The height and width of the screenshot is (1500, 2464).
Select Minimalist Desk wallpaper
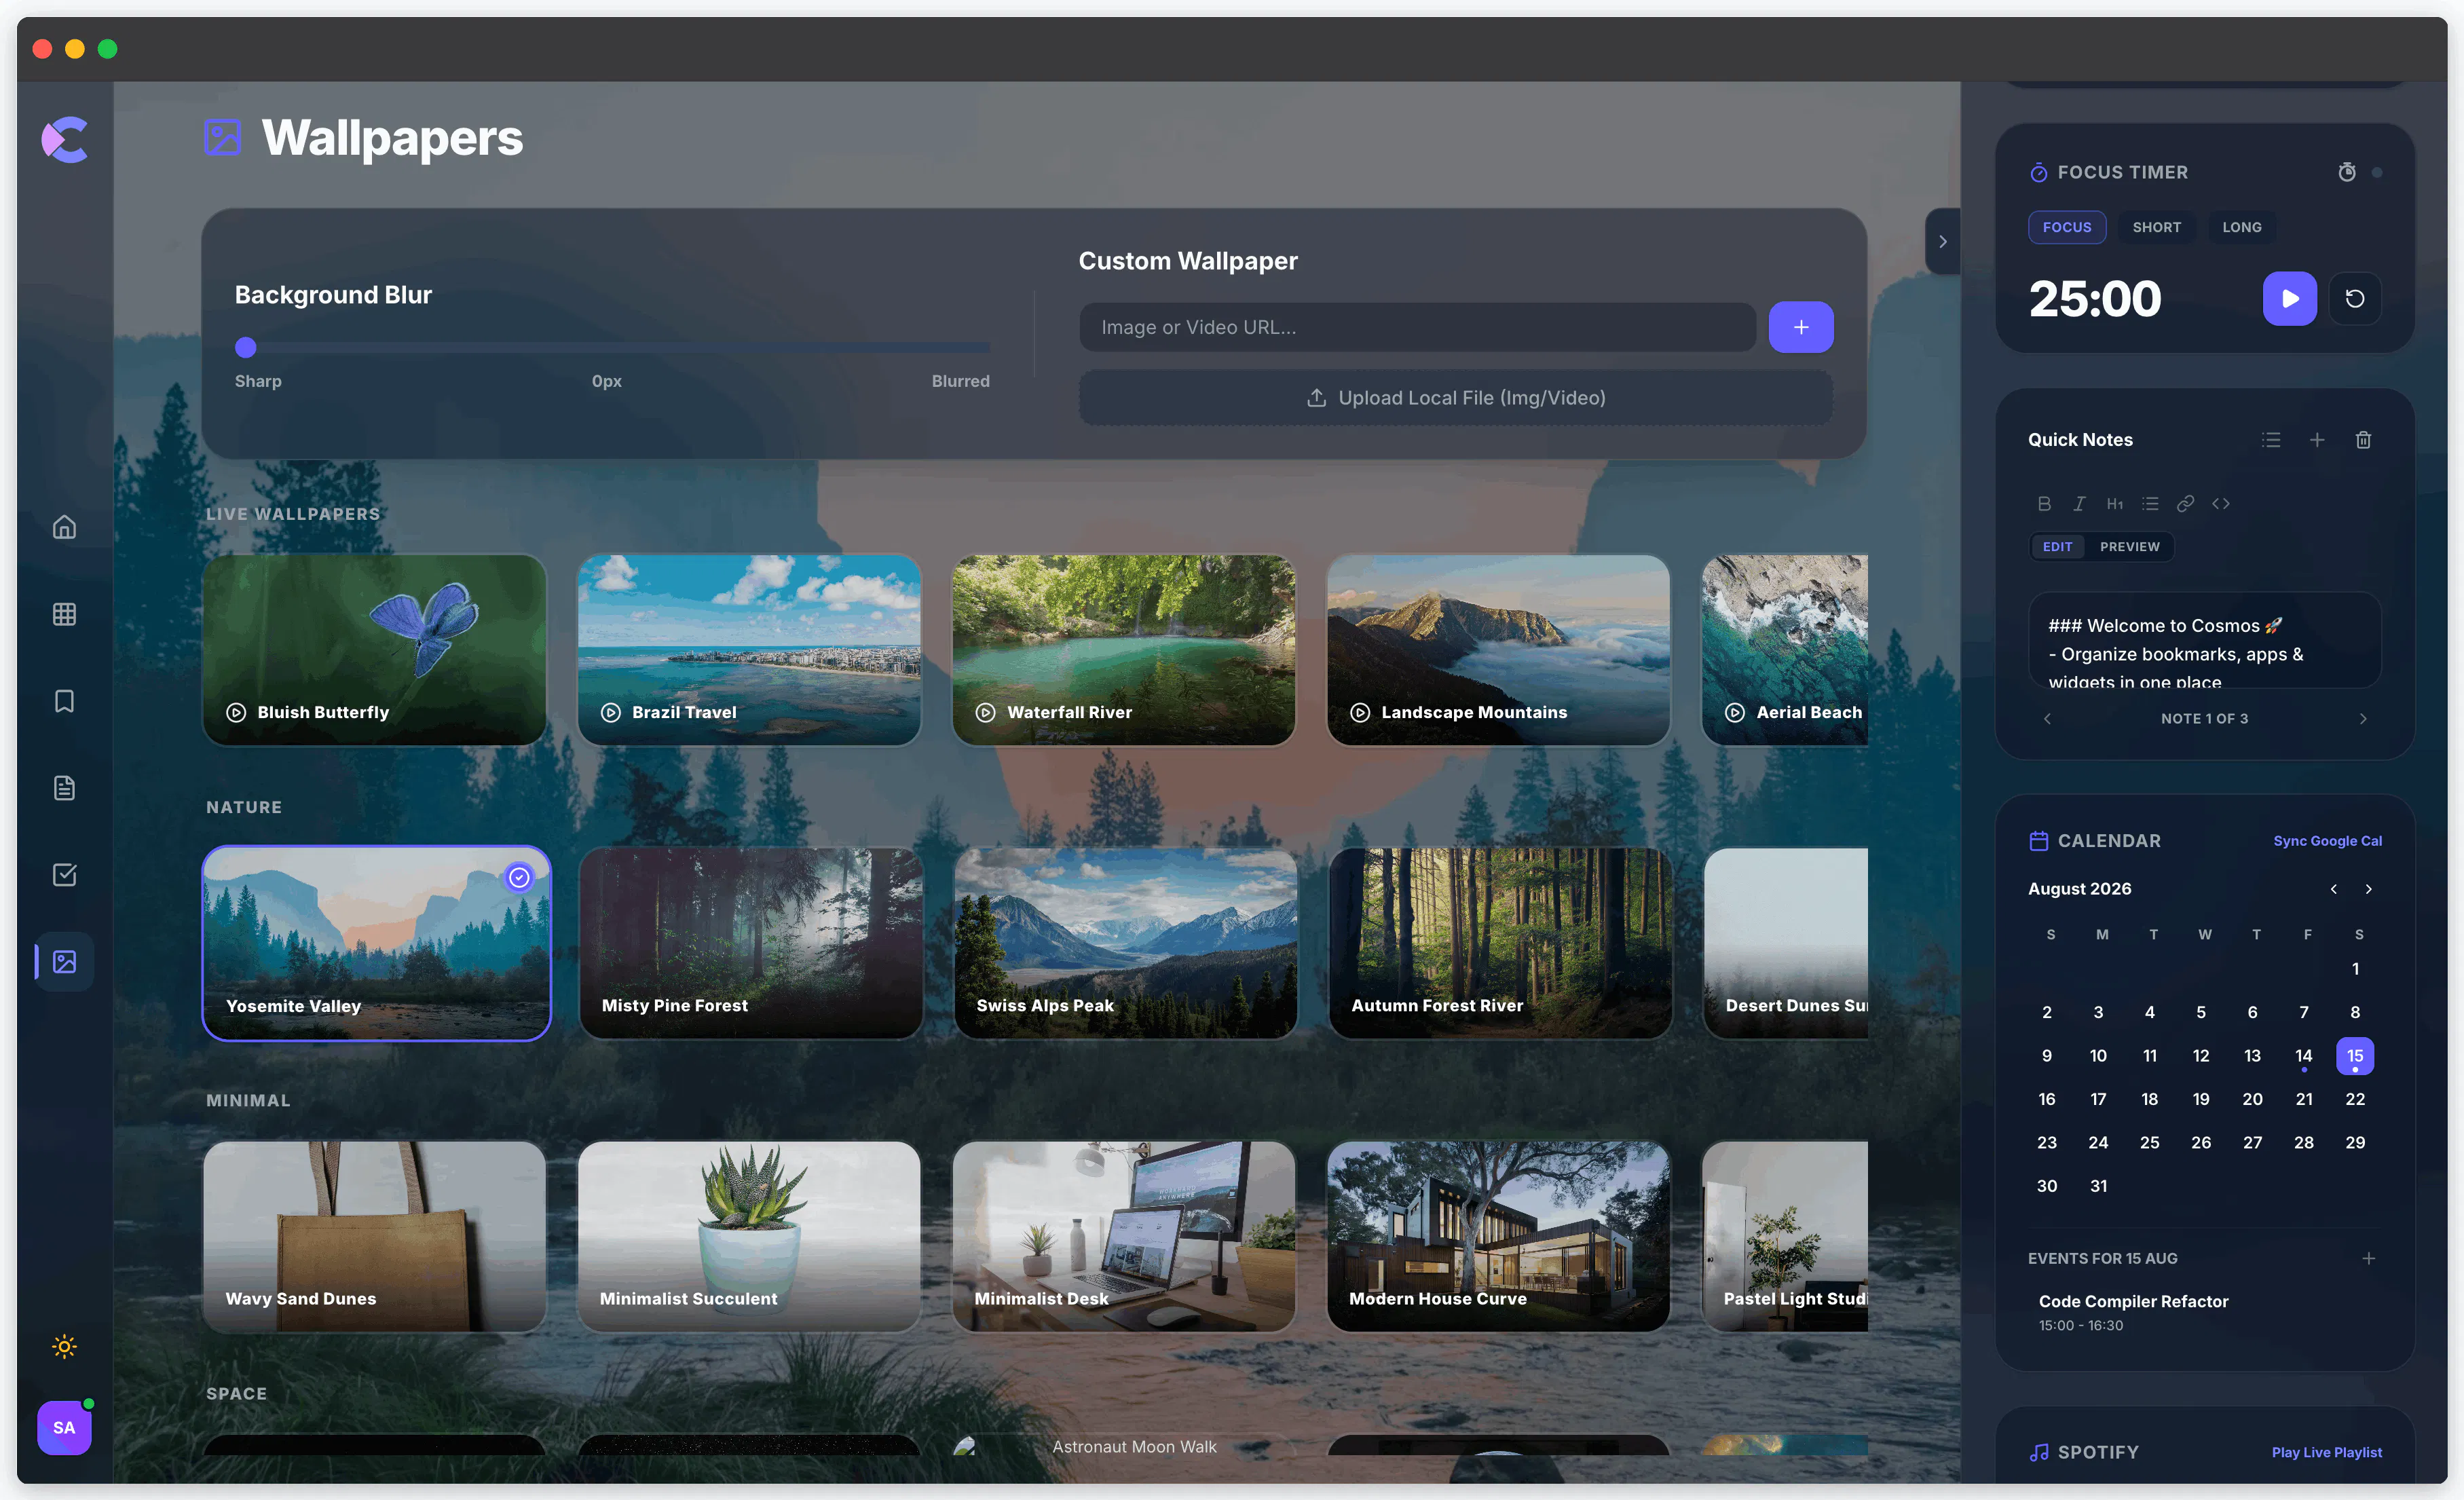point(1124,1236)
